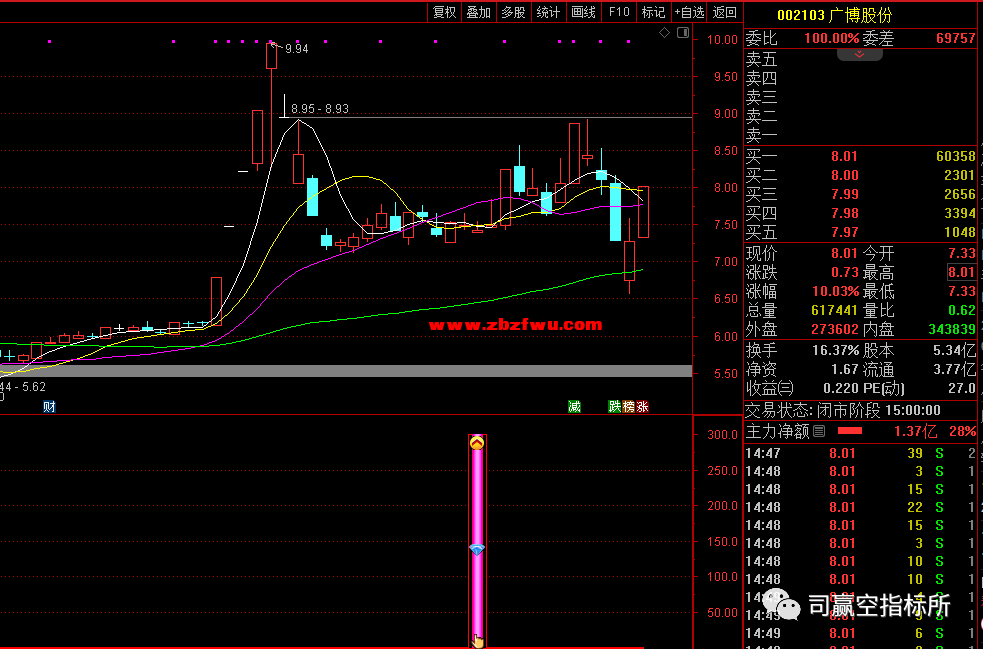The width and height of the screenshot is (983, 649).
Task: Click the blue diamond icon on magenta bar
Action: pos(477,550)
